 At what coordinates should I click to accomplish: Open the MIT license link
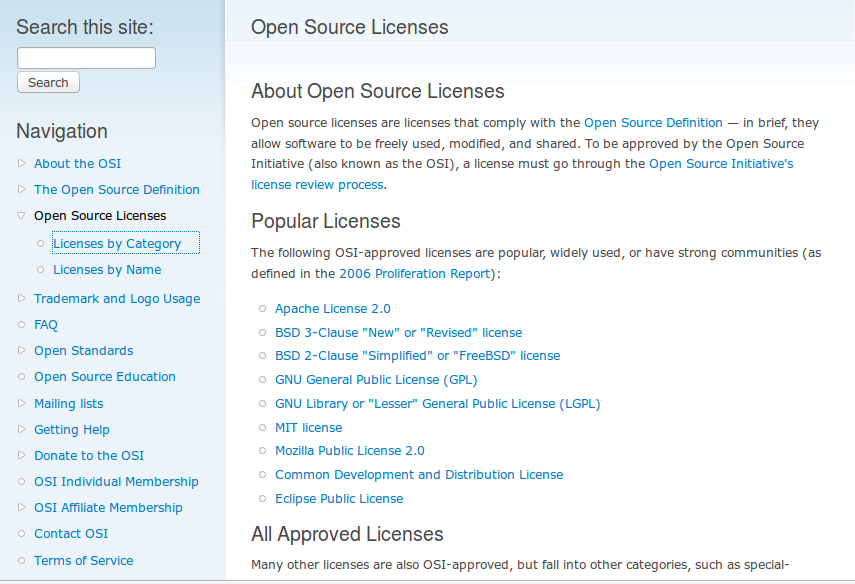[x=309, y=428]
